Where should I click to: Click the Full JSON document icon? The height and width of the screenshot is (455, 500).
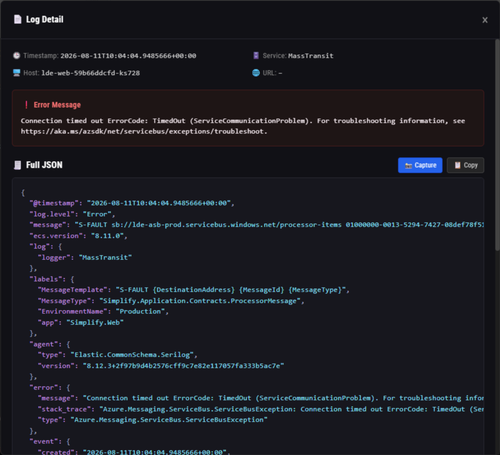tap(17, 165)
